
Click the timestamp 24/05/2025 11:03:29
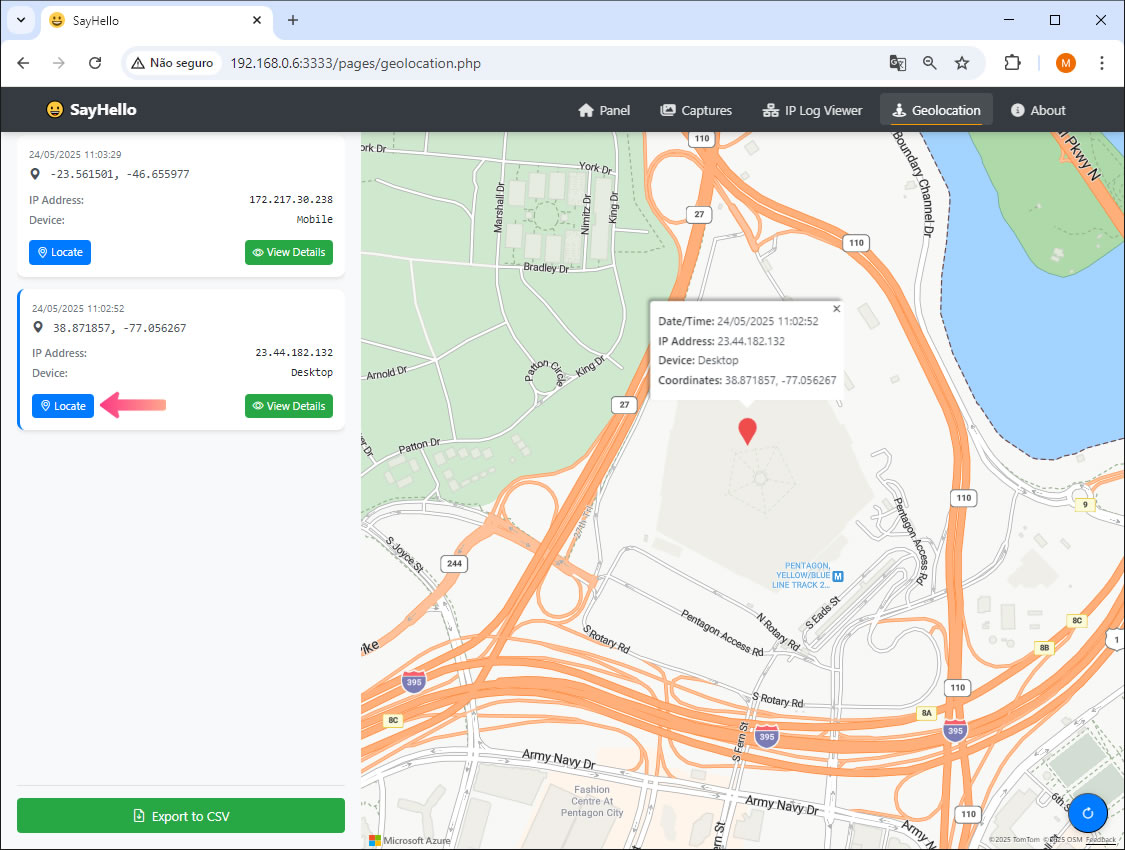pos(75,154)
